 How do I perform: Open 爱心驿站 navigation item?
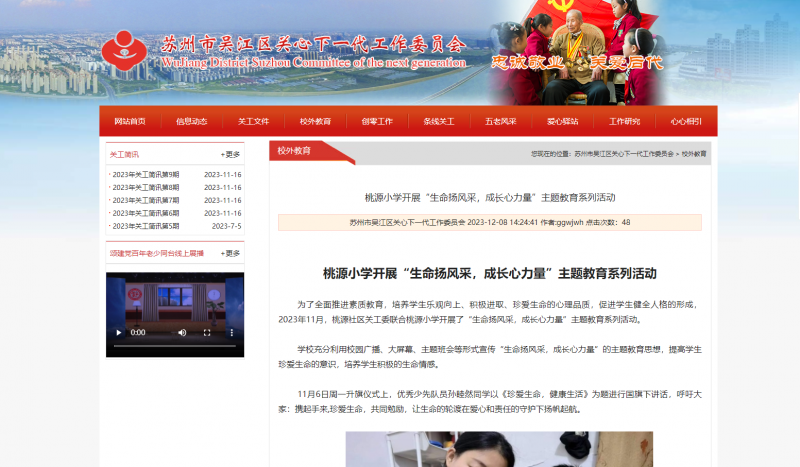click(562, 121)
